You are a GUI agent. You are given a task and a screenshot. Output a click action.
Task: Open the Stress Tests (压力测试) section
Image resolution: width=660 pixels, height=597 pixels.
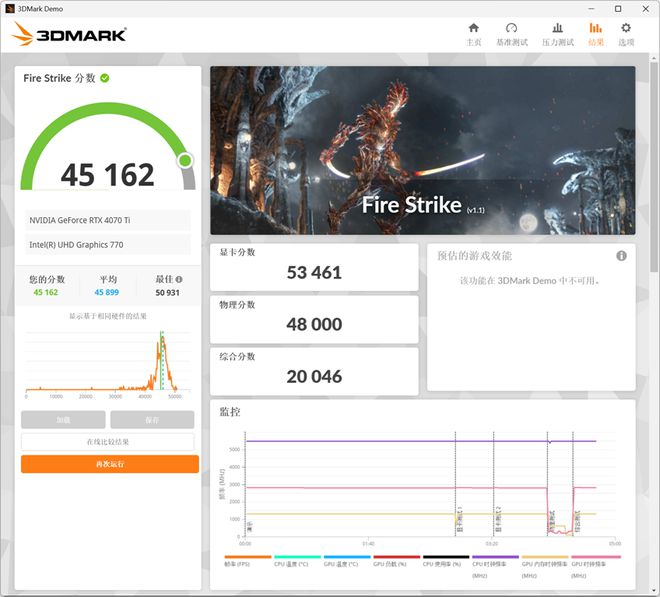click(557, 33)
